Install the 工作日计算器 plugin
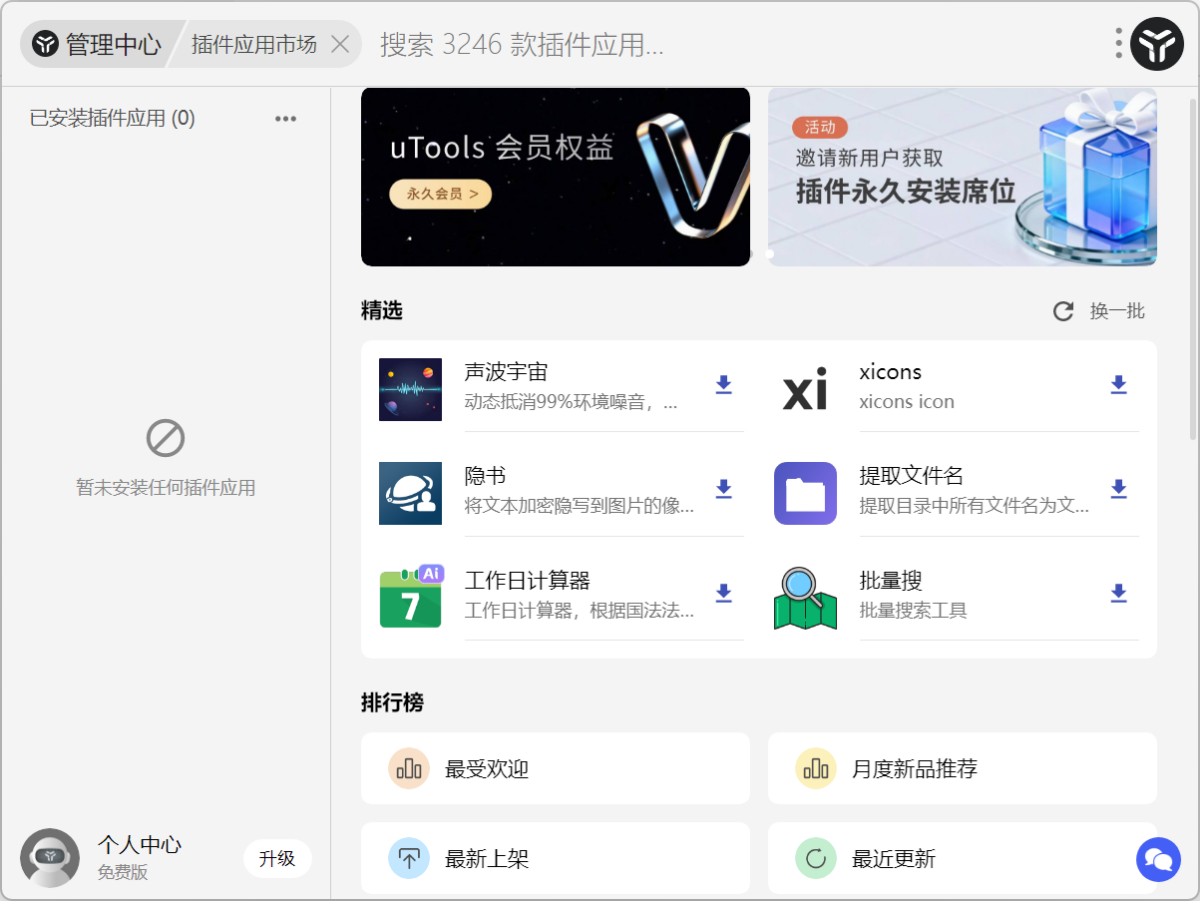 point(723,593)
